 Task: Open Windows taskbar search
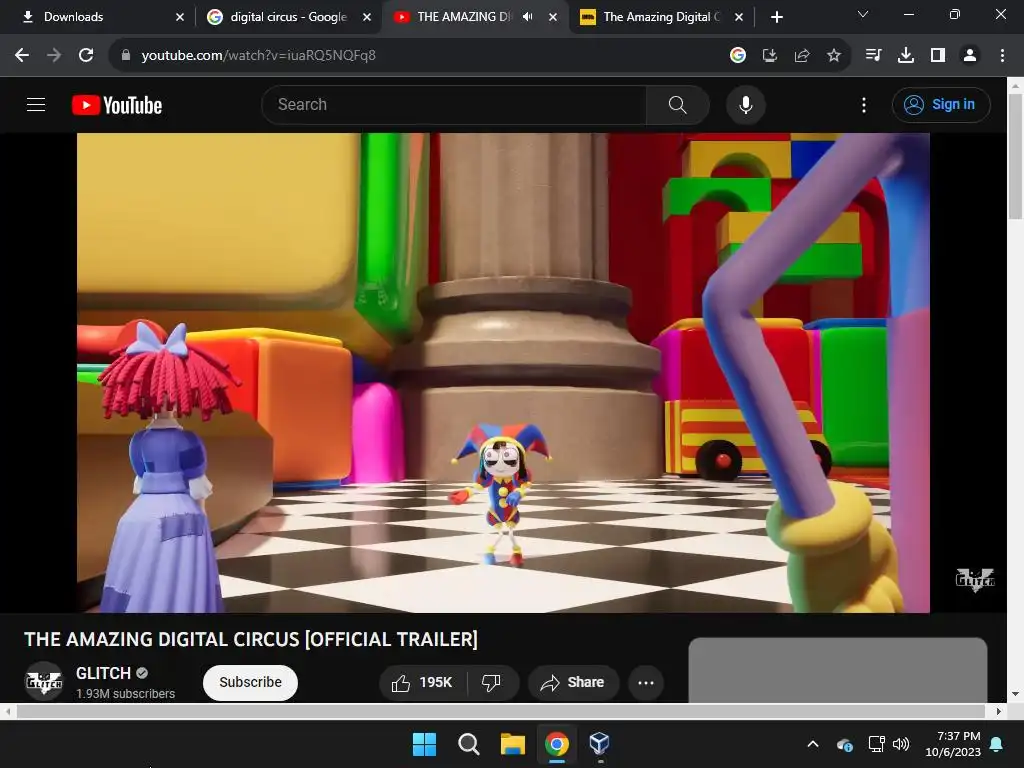tap(468, 744)
